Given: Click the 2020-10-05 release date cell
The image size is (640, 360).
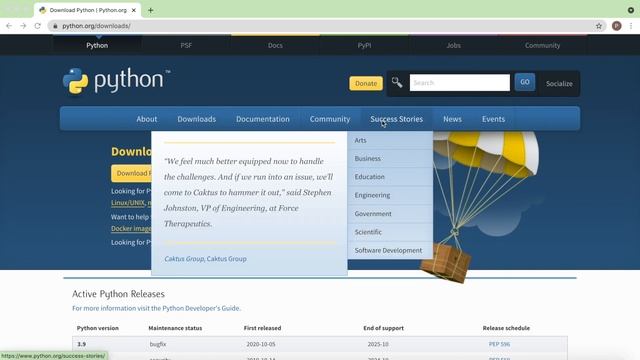Looking at the screenshot, I should point(261,344).
